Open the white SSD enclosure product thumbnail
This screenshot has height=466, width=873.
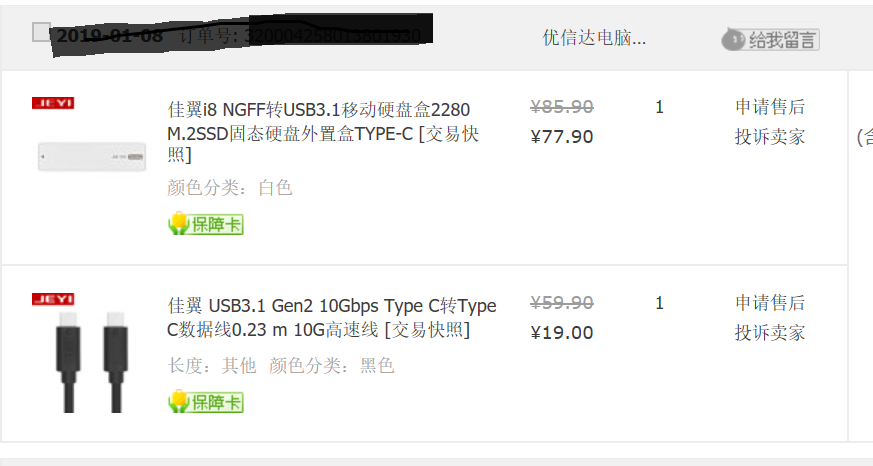tap(92, 156)
